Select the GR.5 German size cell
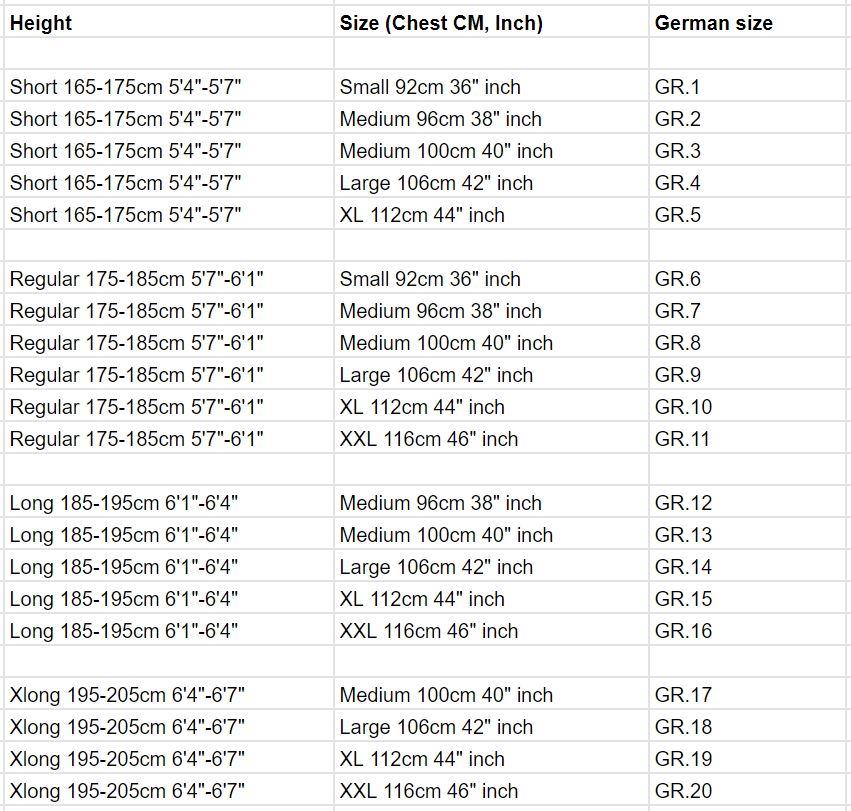Screen dimensions: 851x811 (678, 215)
